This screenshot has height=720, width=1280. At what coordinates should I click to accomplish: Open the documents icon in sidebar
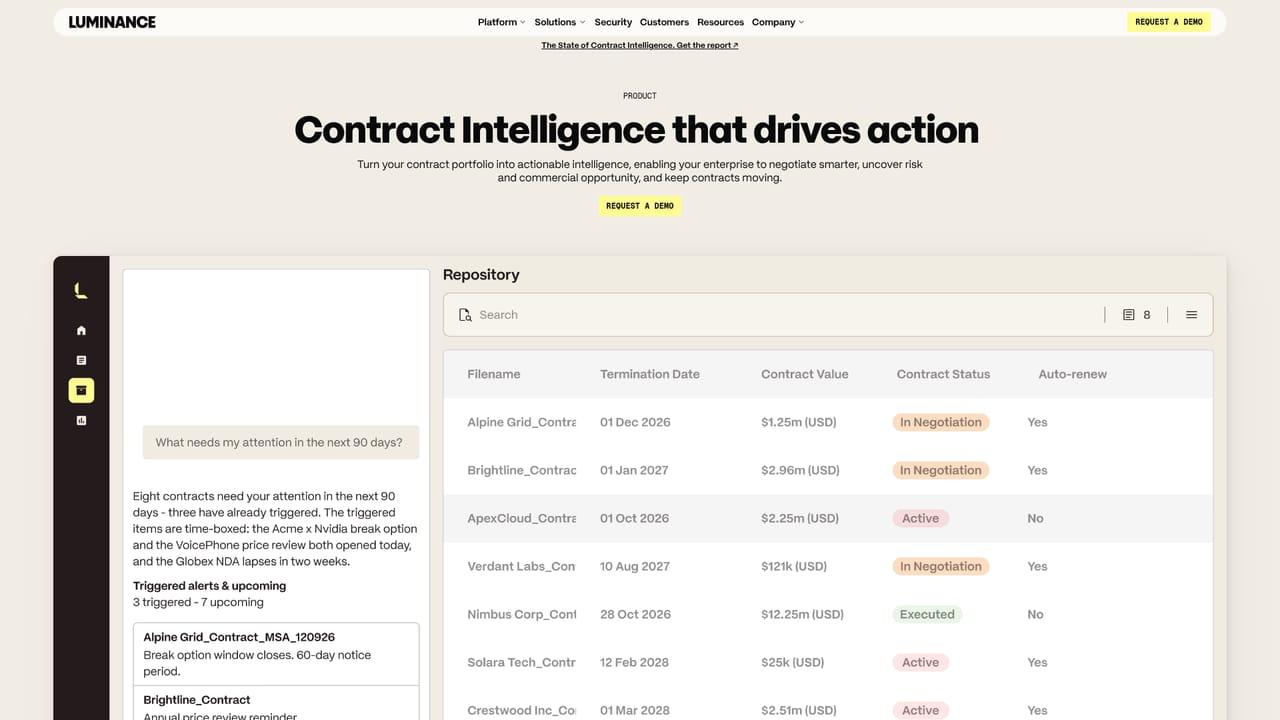click(x=81, y=360)
